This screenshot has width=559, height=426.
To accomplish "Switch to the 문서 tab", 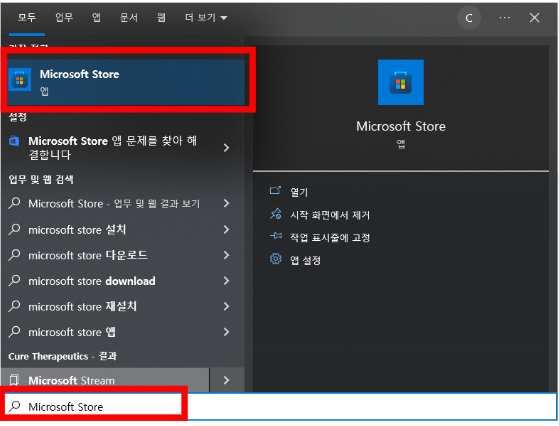I will click(129, 17).
